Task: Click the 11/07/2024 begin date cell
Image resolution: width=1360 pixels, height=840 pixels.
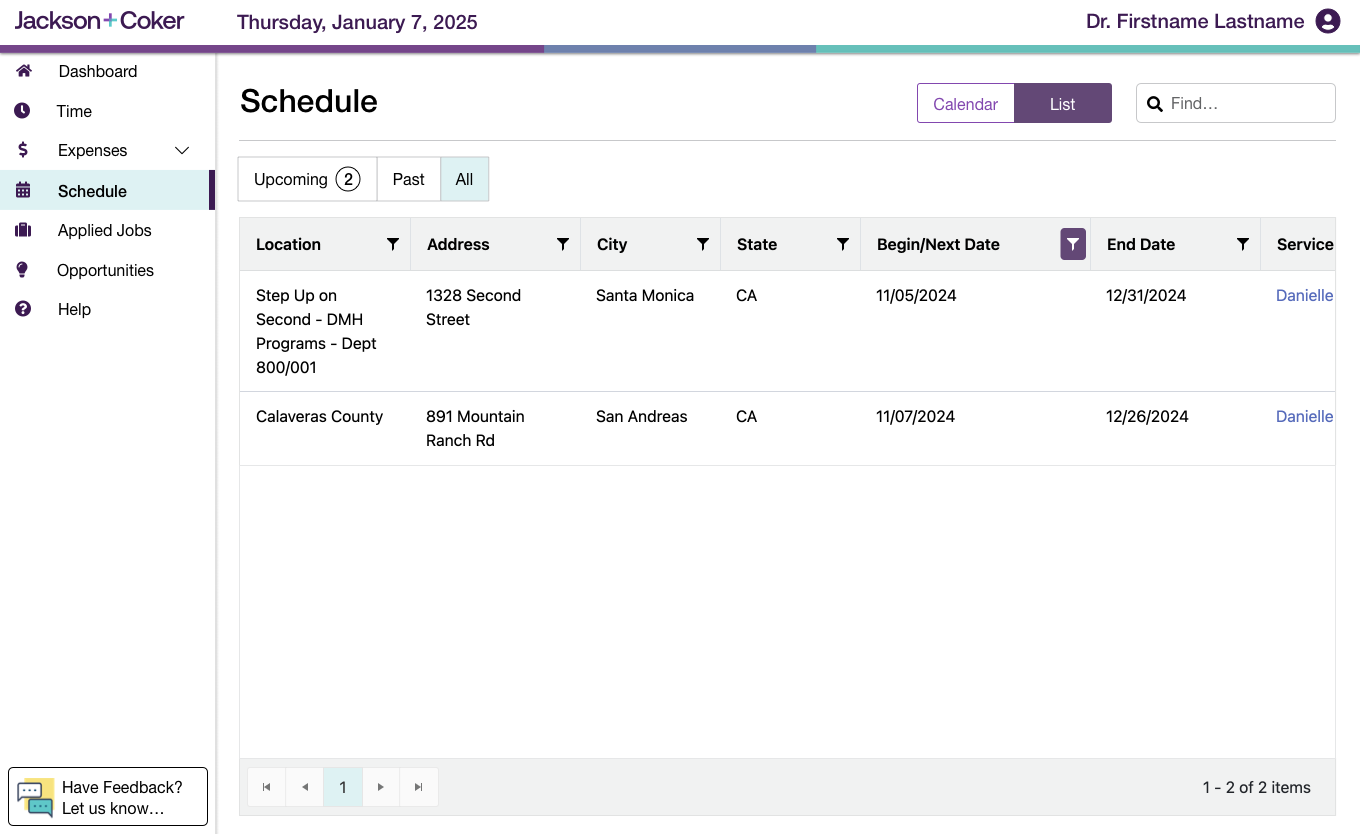Action: [975, 428]
